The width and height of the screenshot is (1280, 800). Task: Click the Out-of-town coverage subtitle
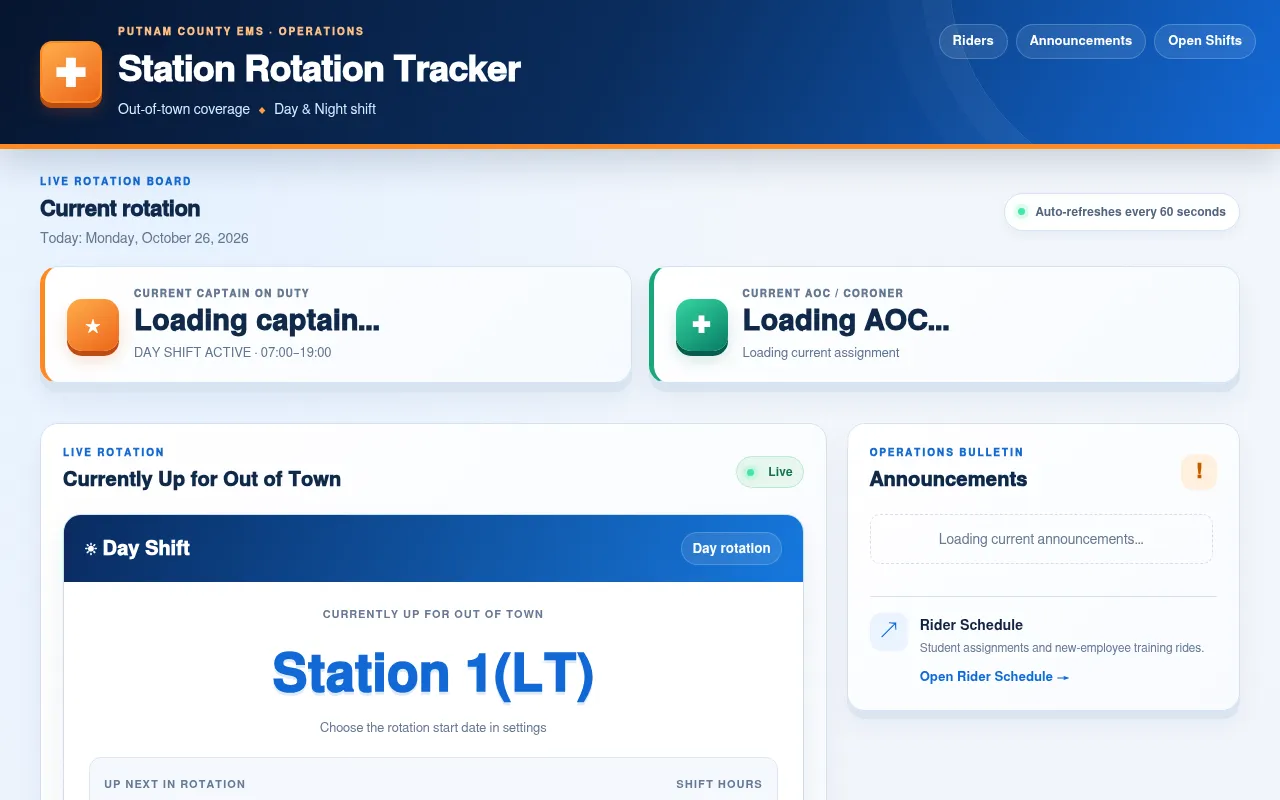click(x=184, y=109)
